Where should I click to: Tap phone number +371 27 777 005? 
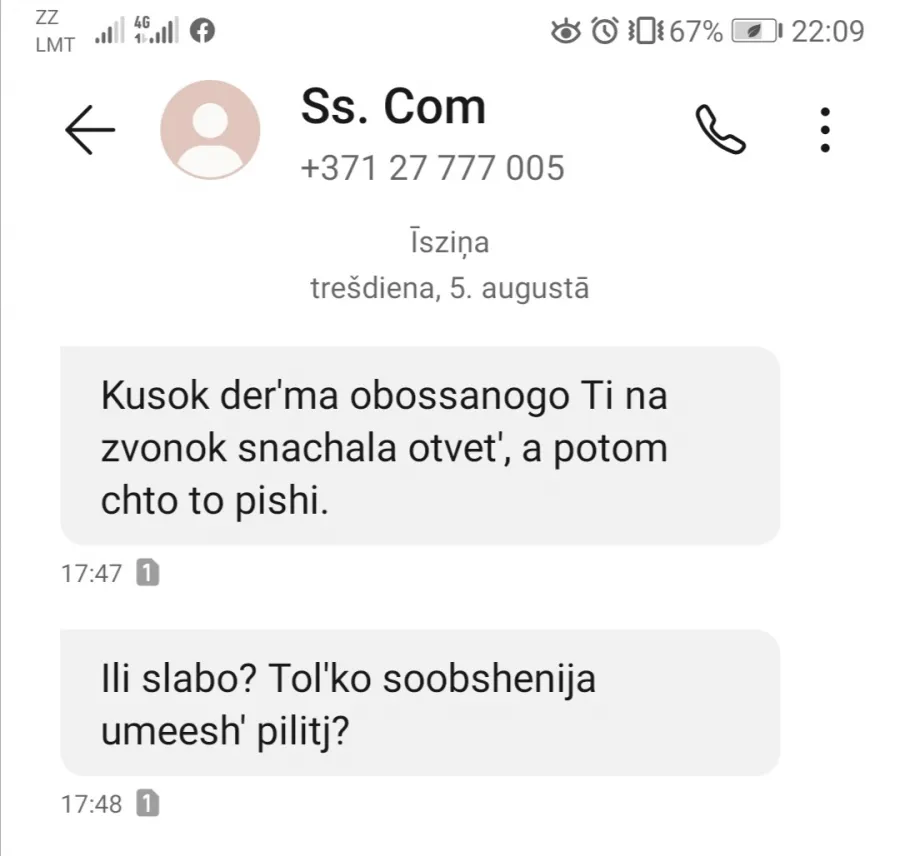click(432, 168)
